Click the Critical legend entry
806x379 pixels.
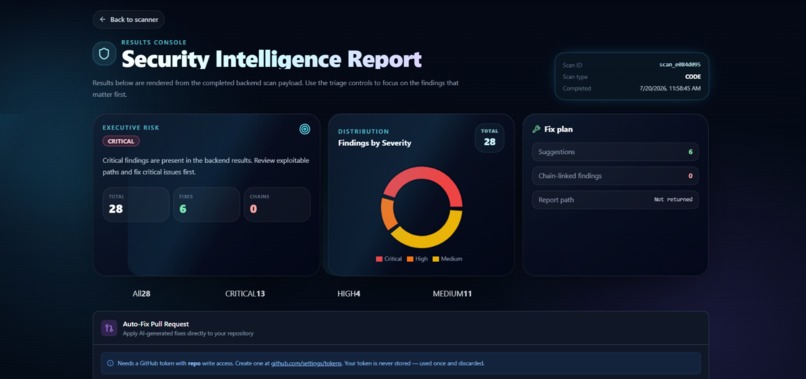tap(389, 259)
